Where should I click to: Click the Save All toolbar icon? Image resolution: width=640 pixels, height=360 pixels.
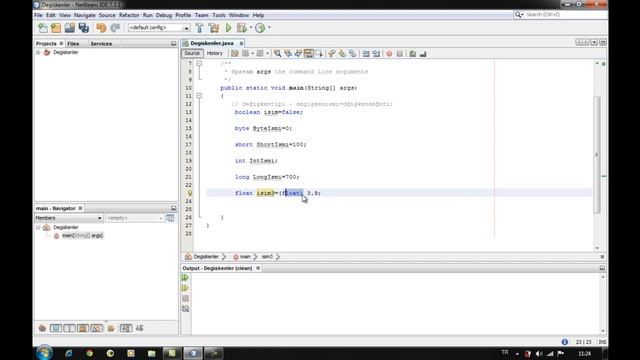pyautogui.click(x=84, y=28)
